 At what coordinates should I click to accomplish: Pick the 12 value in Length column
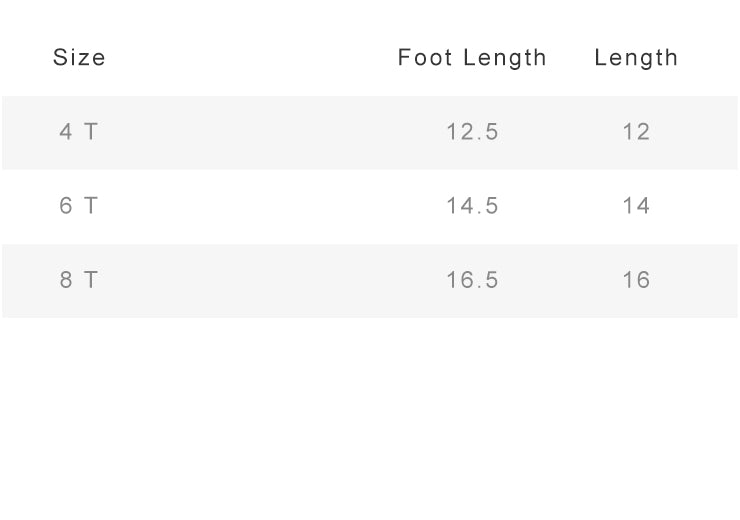(636, 132)
